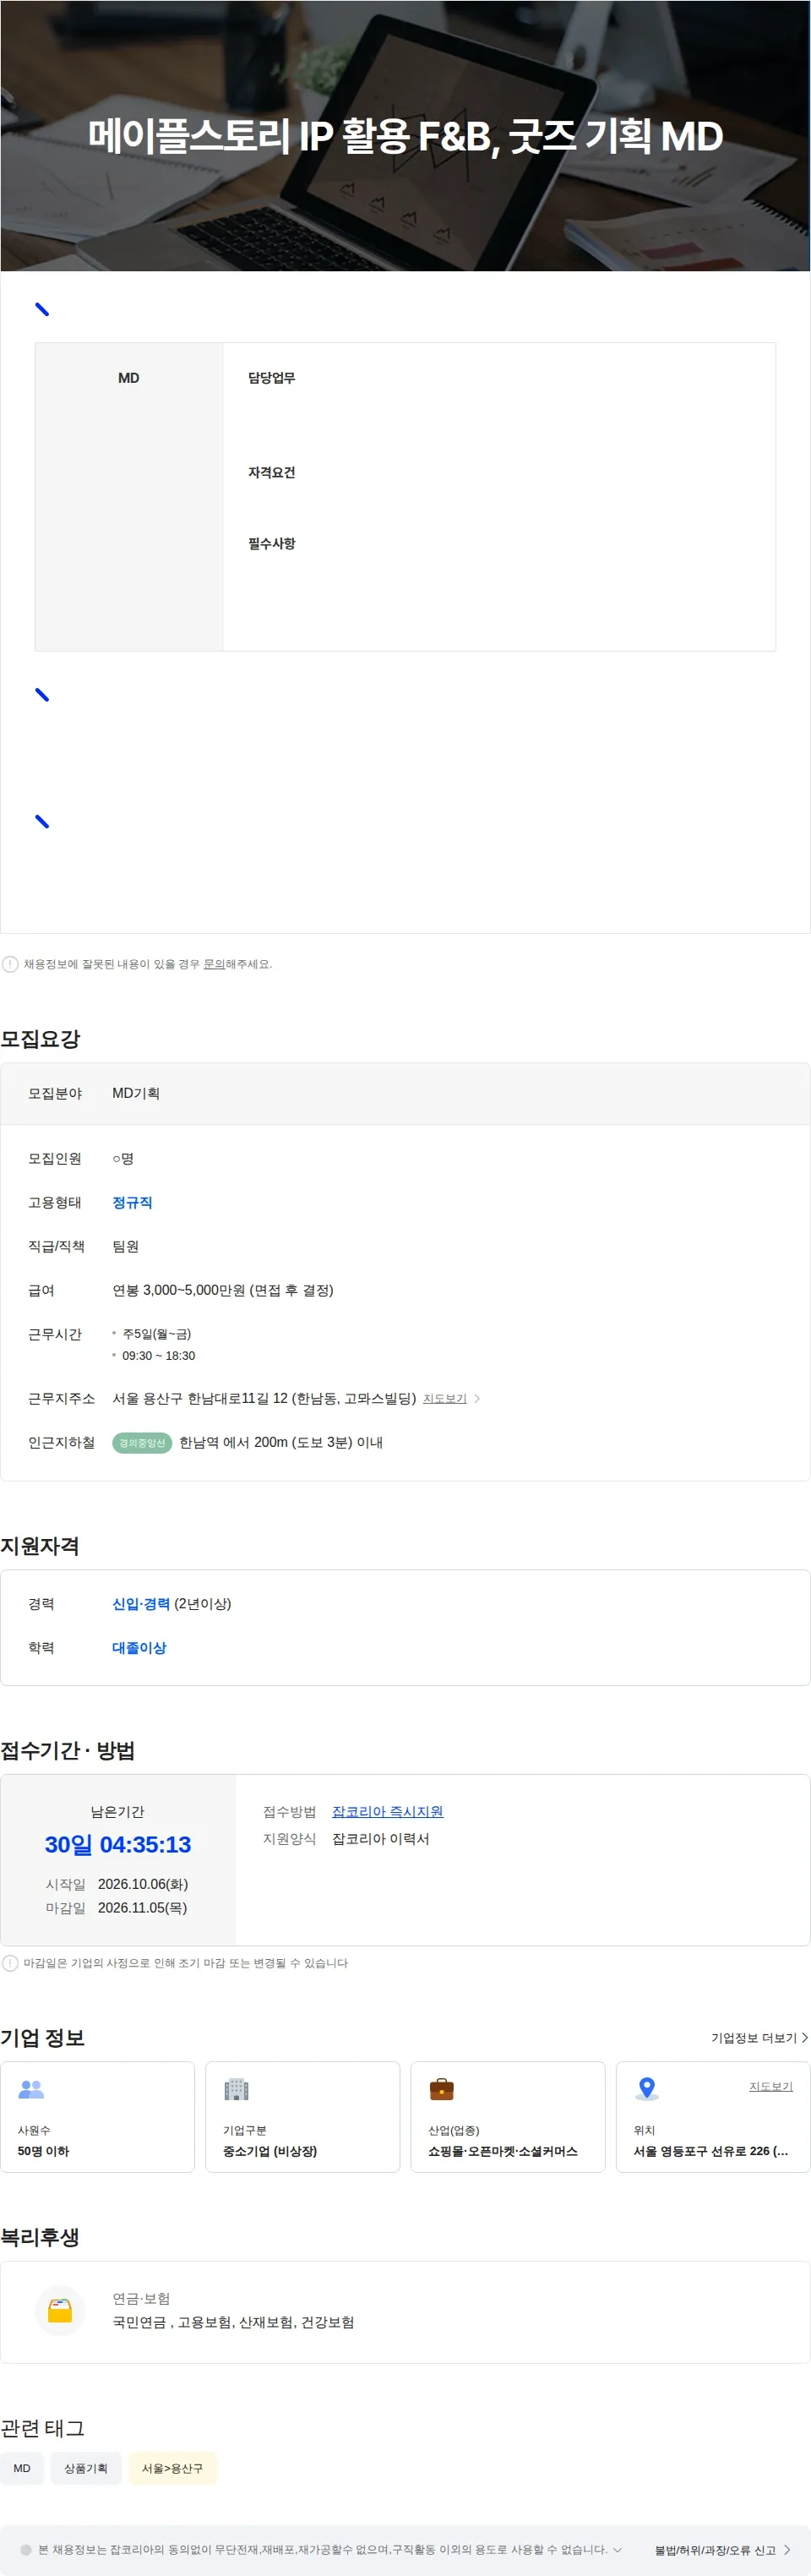The image size is (811, 2576).
Task: Click the address 서울 영등포구 선유로 226
Action: tap(711, 2151)
